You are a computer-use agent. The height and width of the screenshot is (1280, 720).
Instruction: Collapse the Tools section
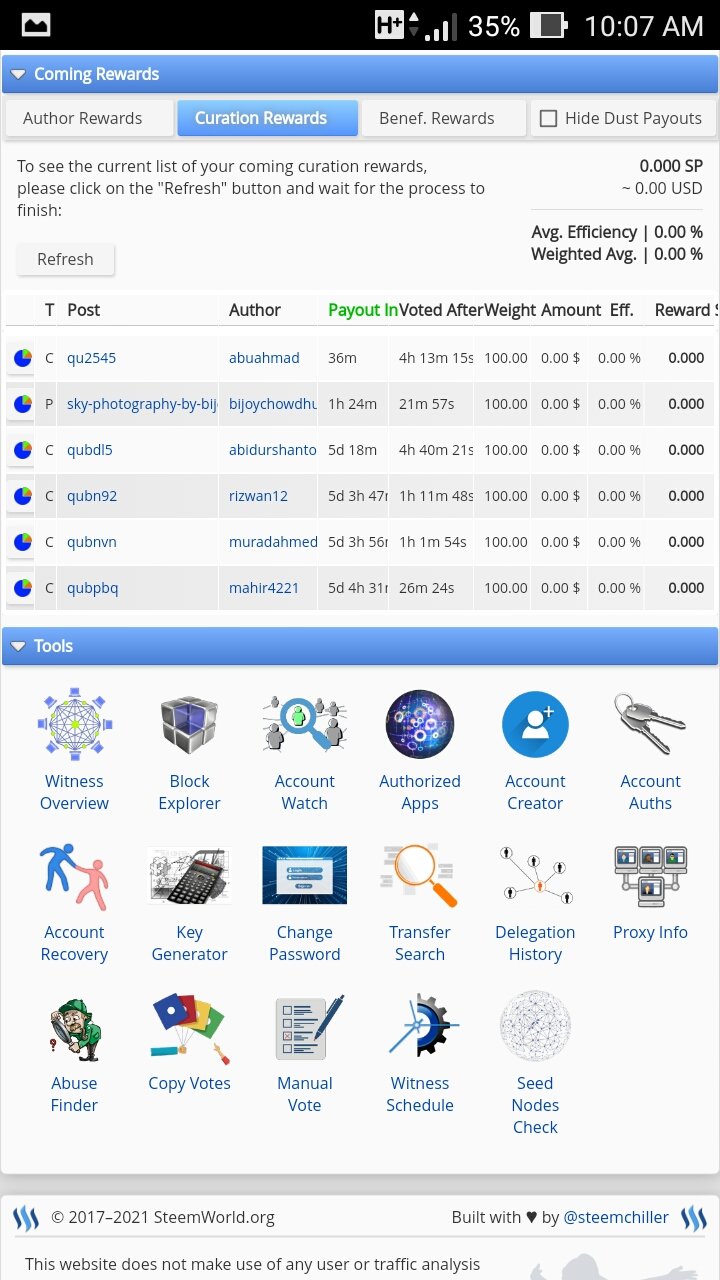pos(18,646)
